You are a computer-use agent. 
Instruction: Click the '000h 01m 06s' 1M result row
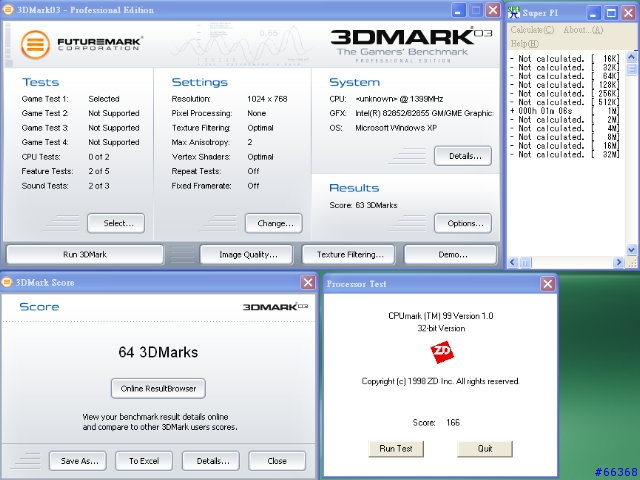(x=564, y=111)
